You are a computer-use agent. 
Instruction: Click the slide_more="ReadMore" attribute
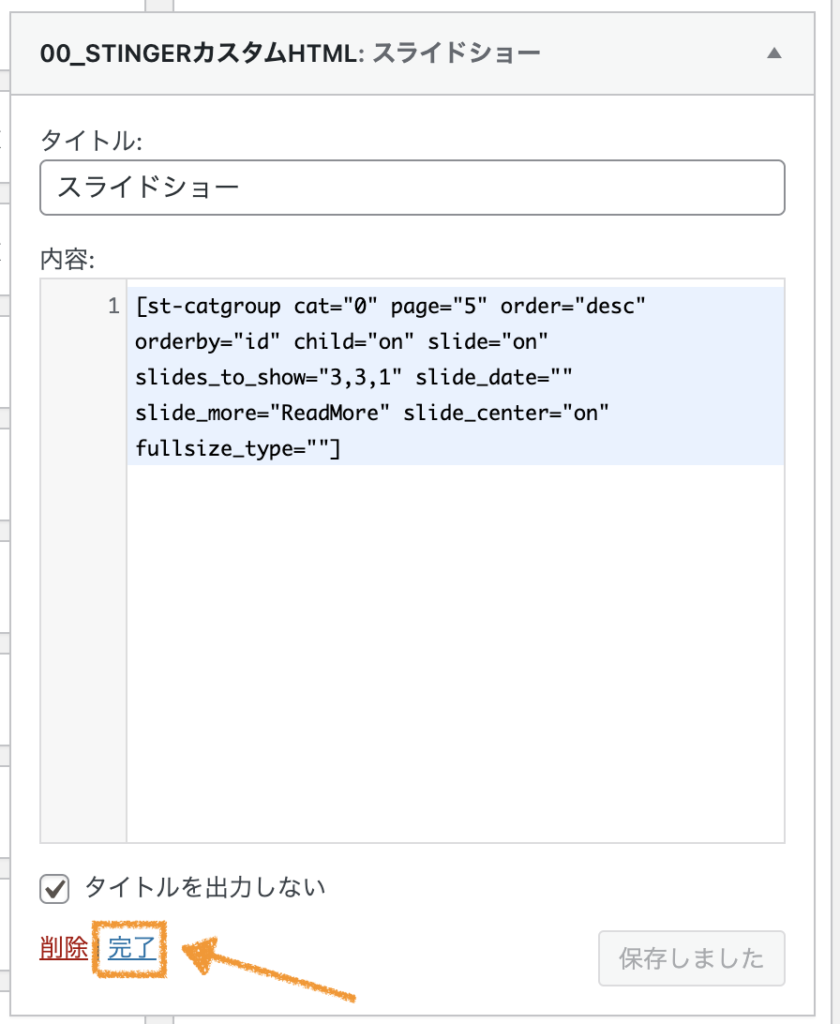click(262, 413)
